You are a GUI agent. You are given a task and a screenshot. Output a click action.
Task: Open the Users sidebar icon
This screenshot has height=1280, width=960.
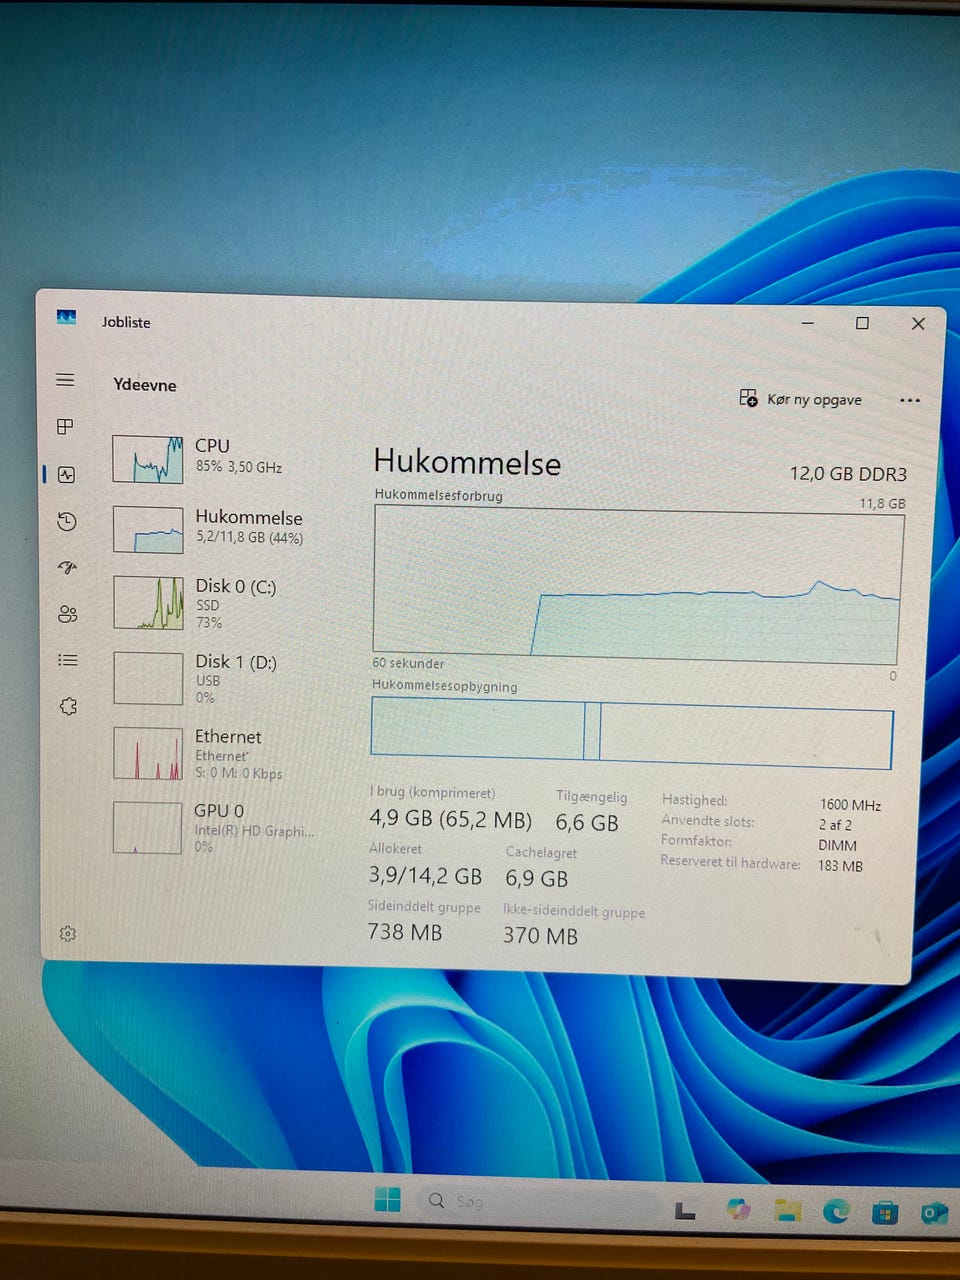coord(68,614)
